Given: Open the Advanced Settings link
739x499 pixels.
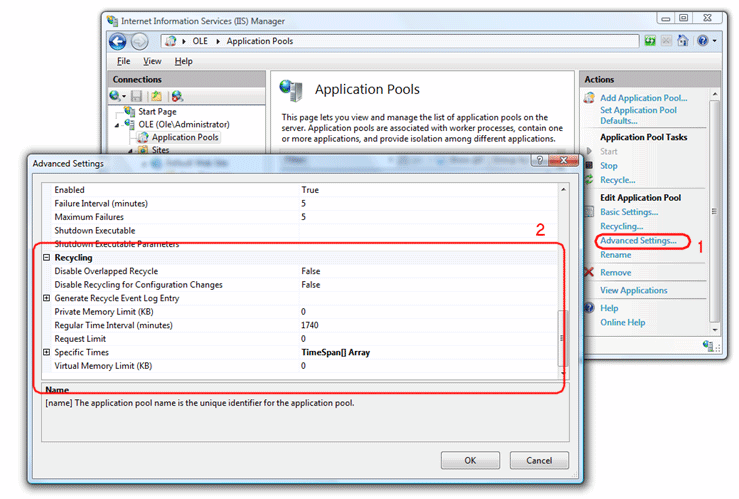Looking at the screenshot, I should [x=637, y=241].
